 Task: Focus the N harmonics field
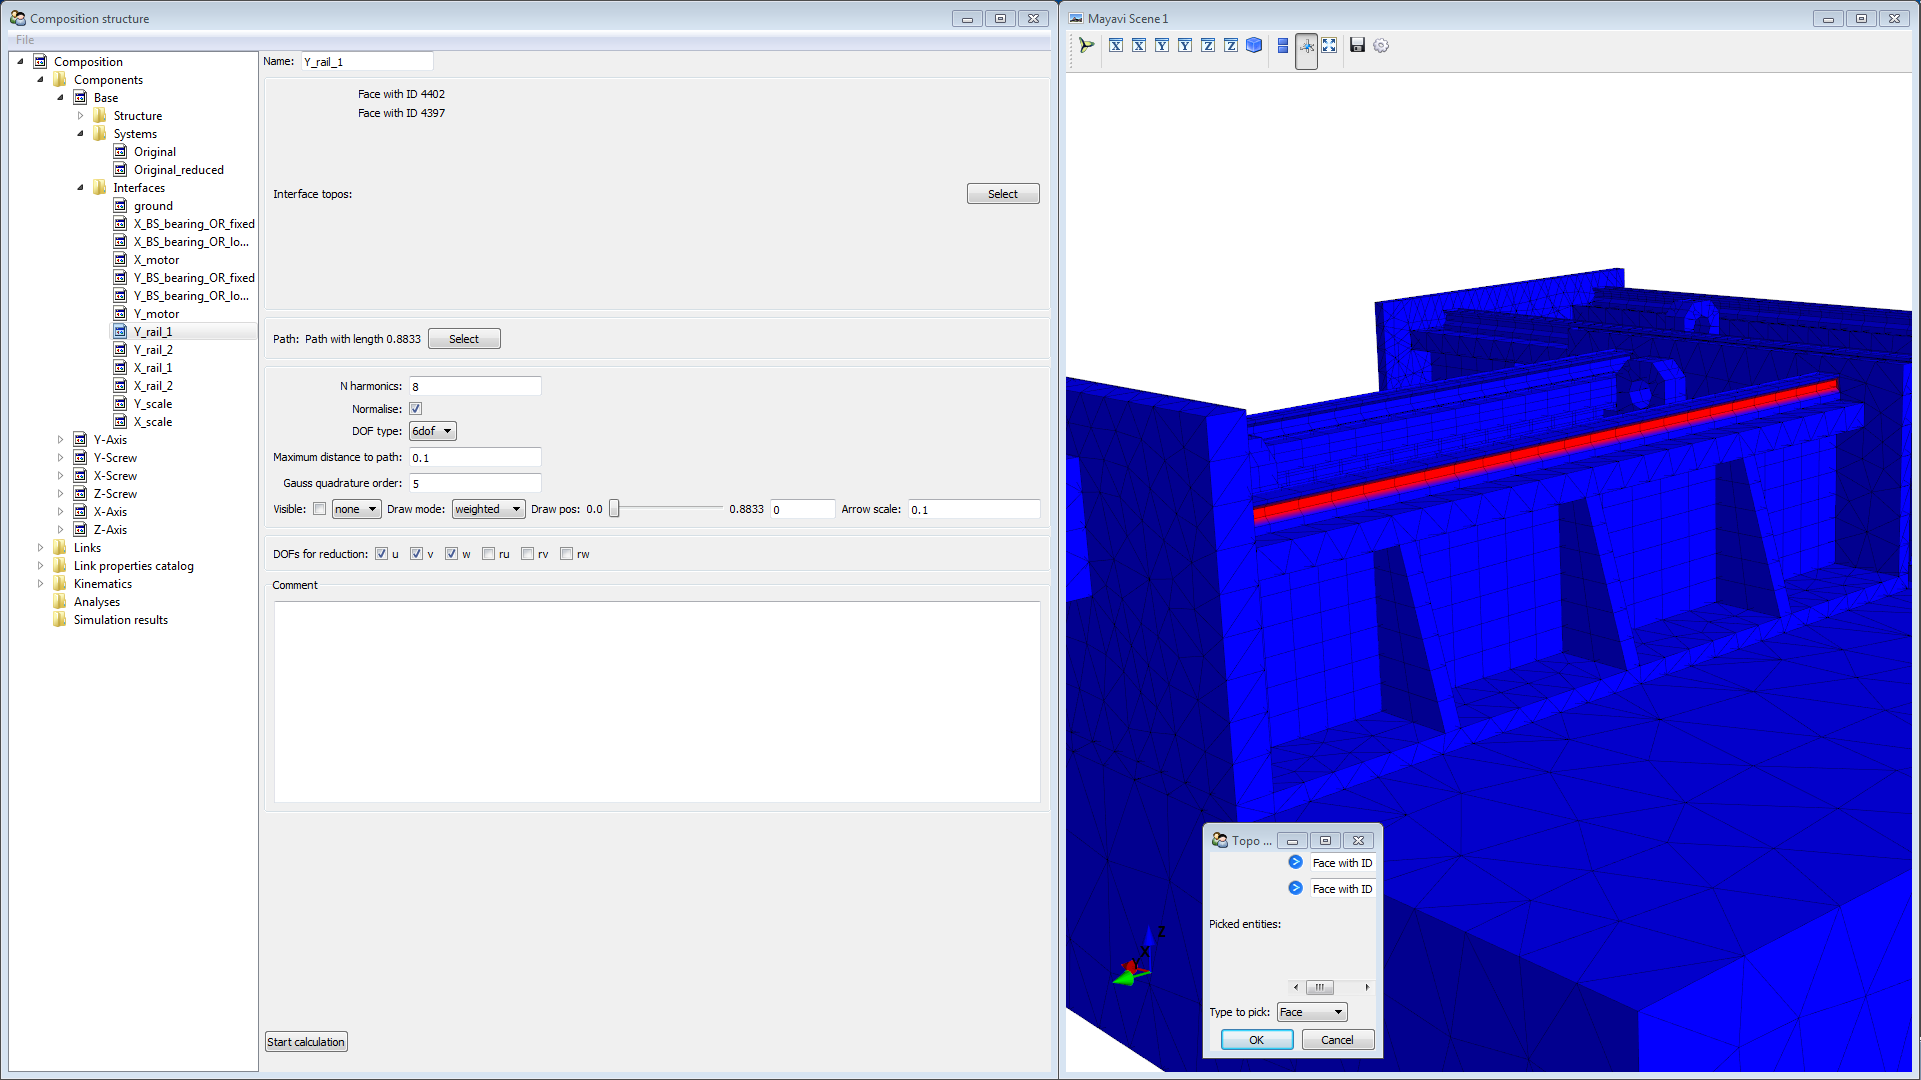pos(475,386)
